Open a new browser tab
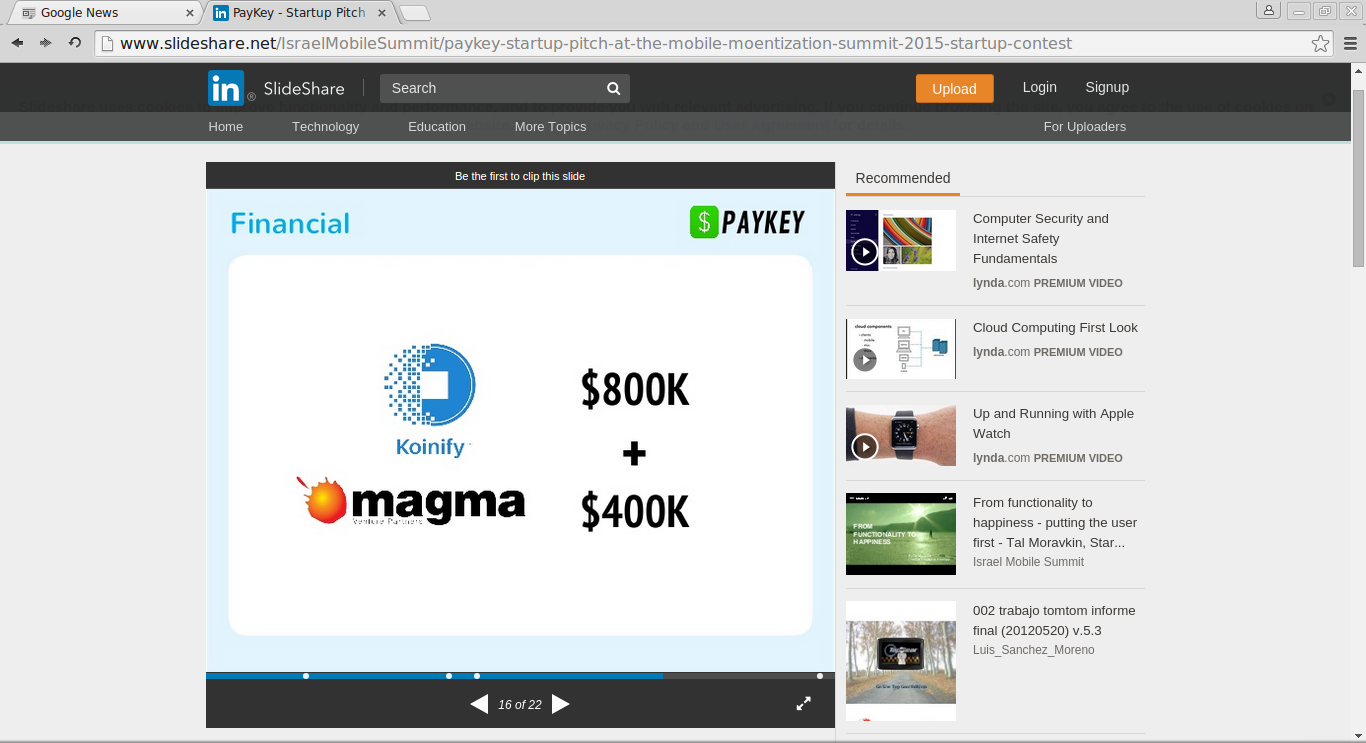 tap(415, 13)
